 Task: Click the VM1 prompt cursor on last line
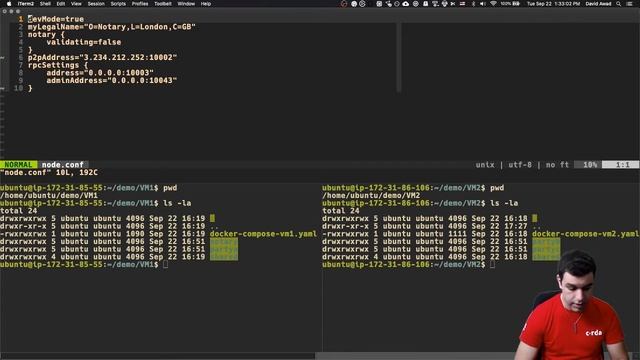[x=165, y=264]
